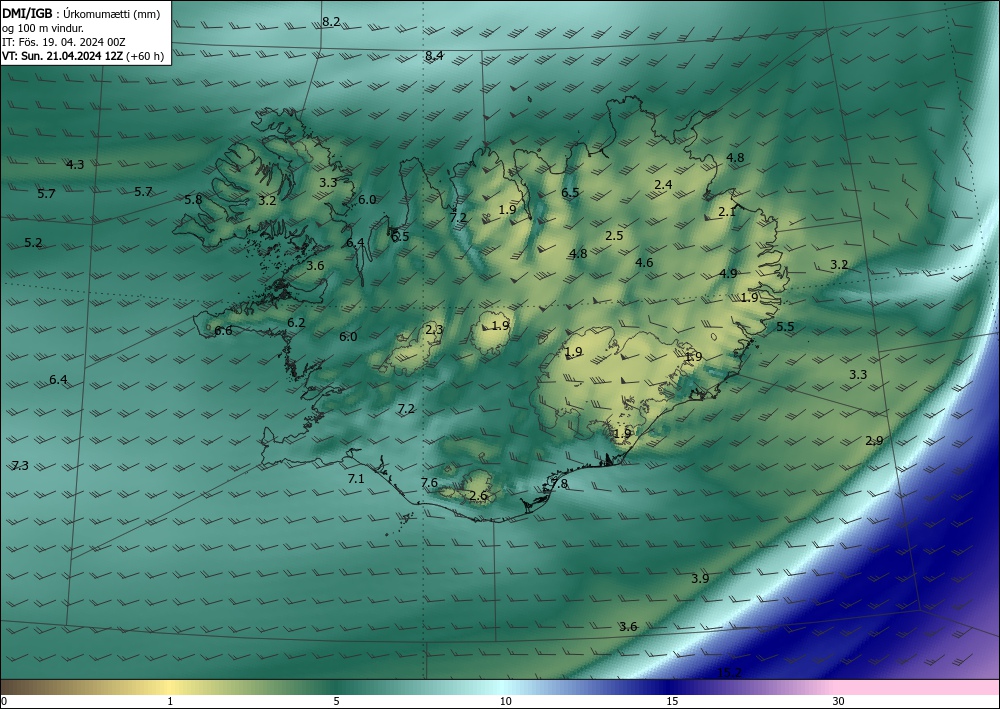Click the 5.2 value label
The width and height of the screenshot is (1000, 709).
(x=33, y=243)
